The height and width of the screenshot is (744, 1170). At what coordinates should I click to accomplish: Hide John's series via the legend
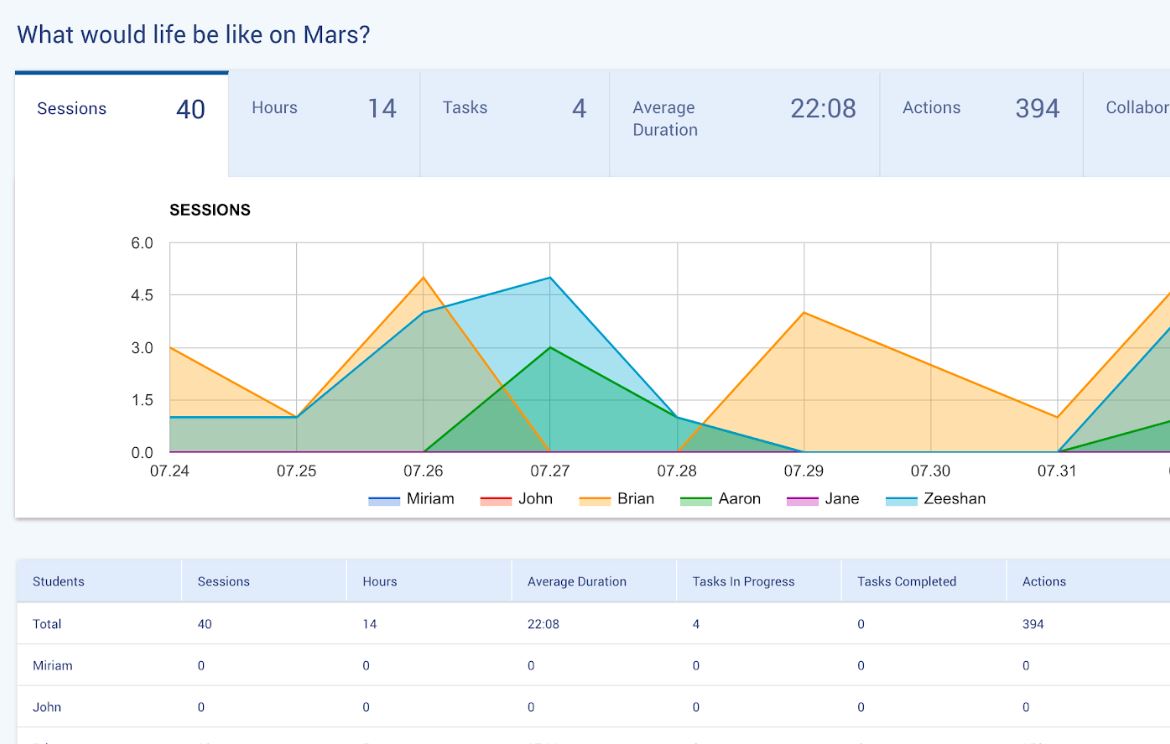pos(516,499)
